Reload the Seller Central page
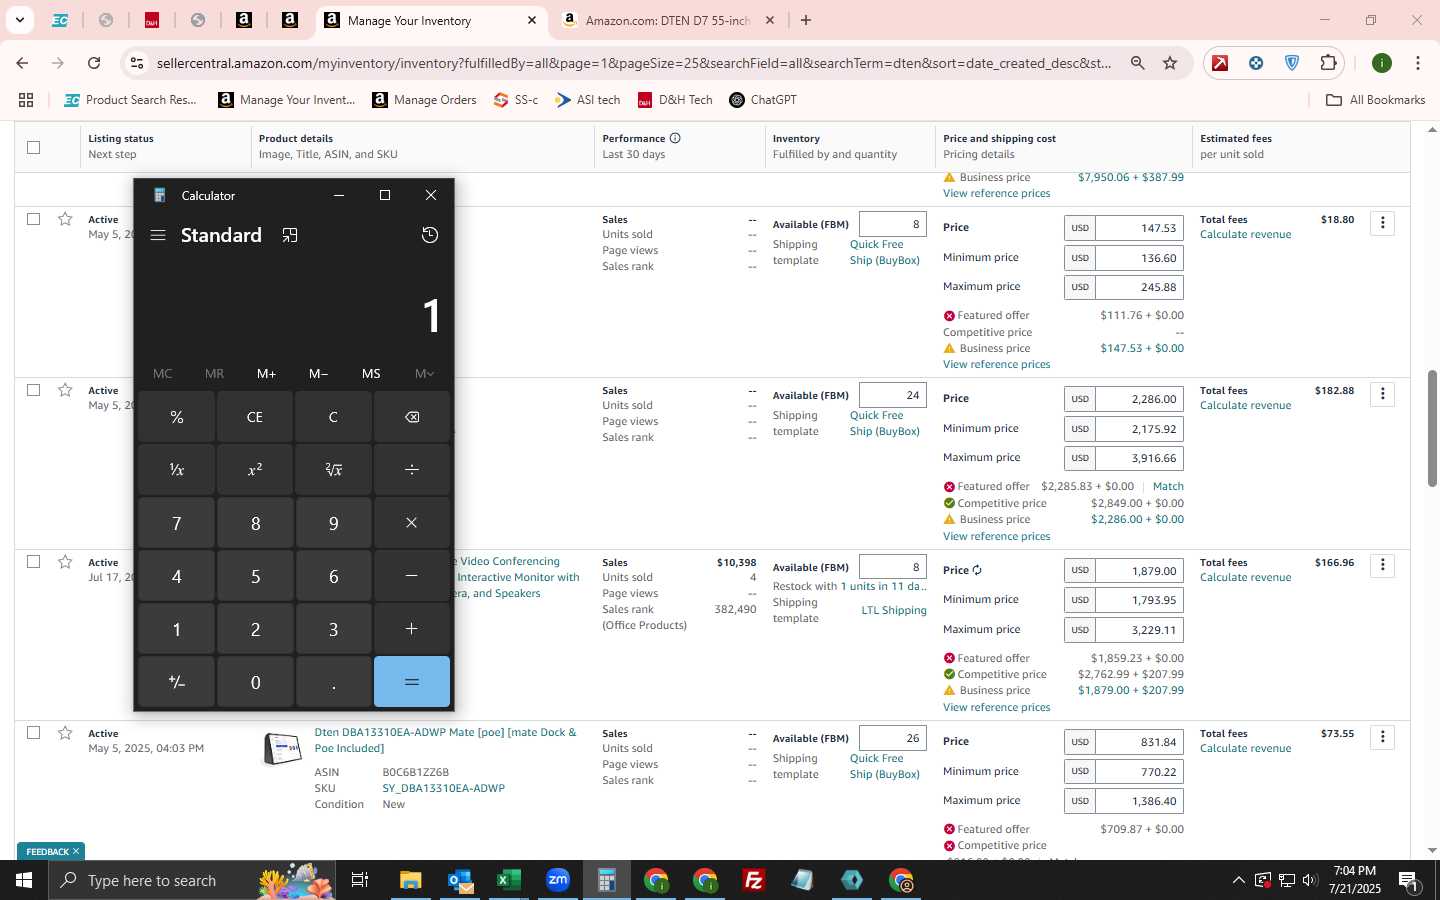Image resolution: width=1440 pixels, height=900 pixels. tap(94, 63)
